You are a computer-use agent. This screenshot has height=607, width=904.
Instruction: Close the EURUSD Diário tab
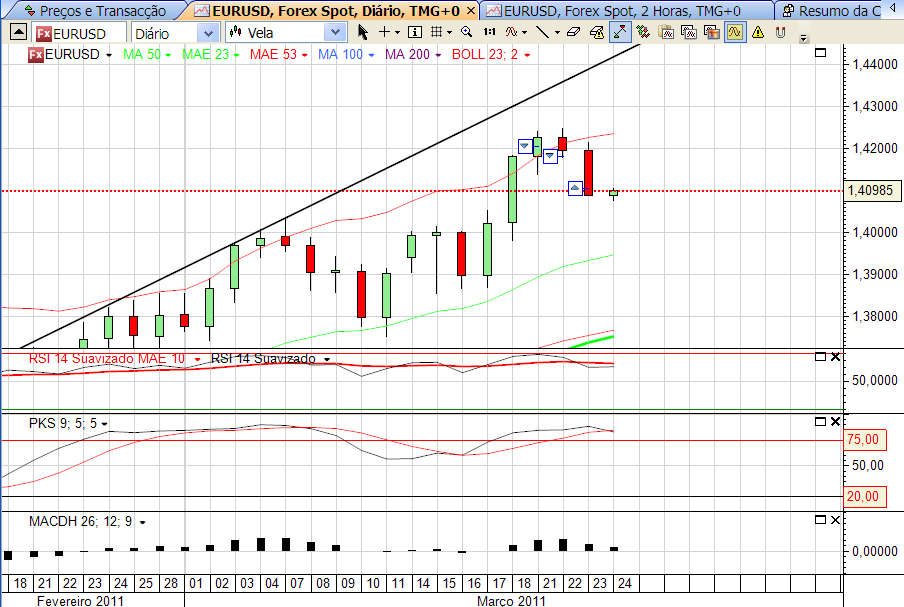[470, 11]
